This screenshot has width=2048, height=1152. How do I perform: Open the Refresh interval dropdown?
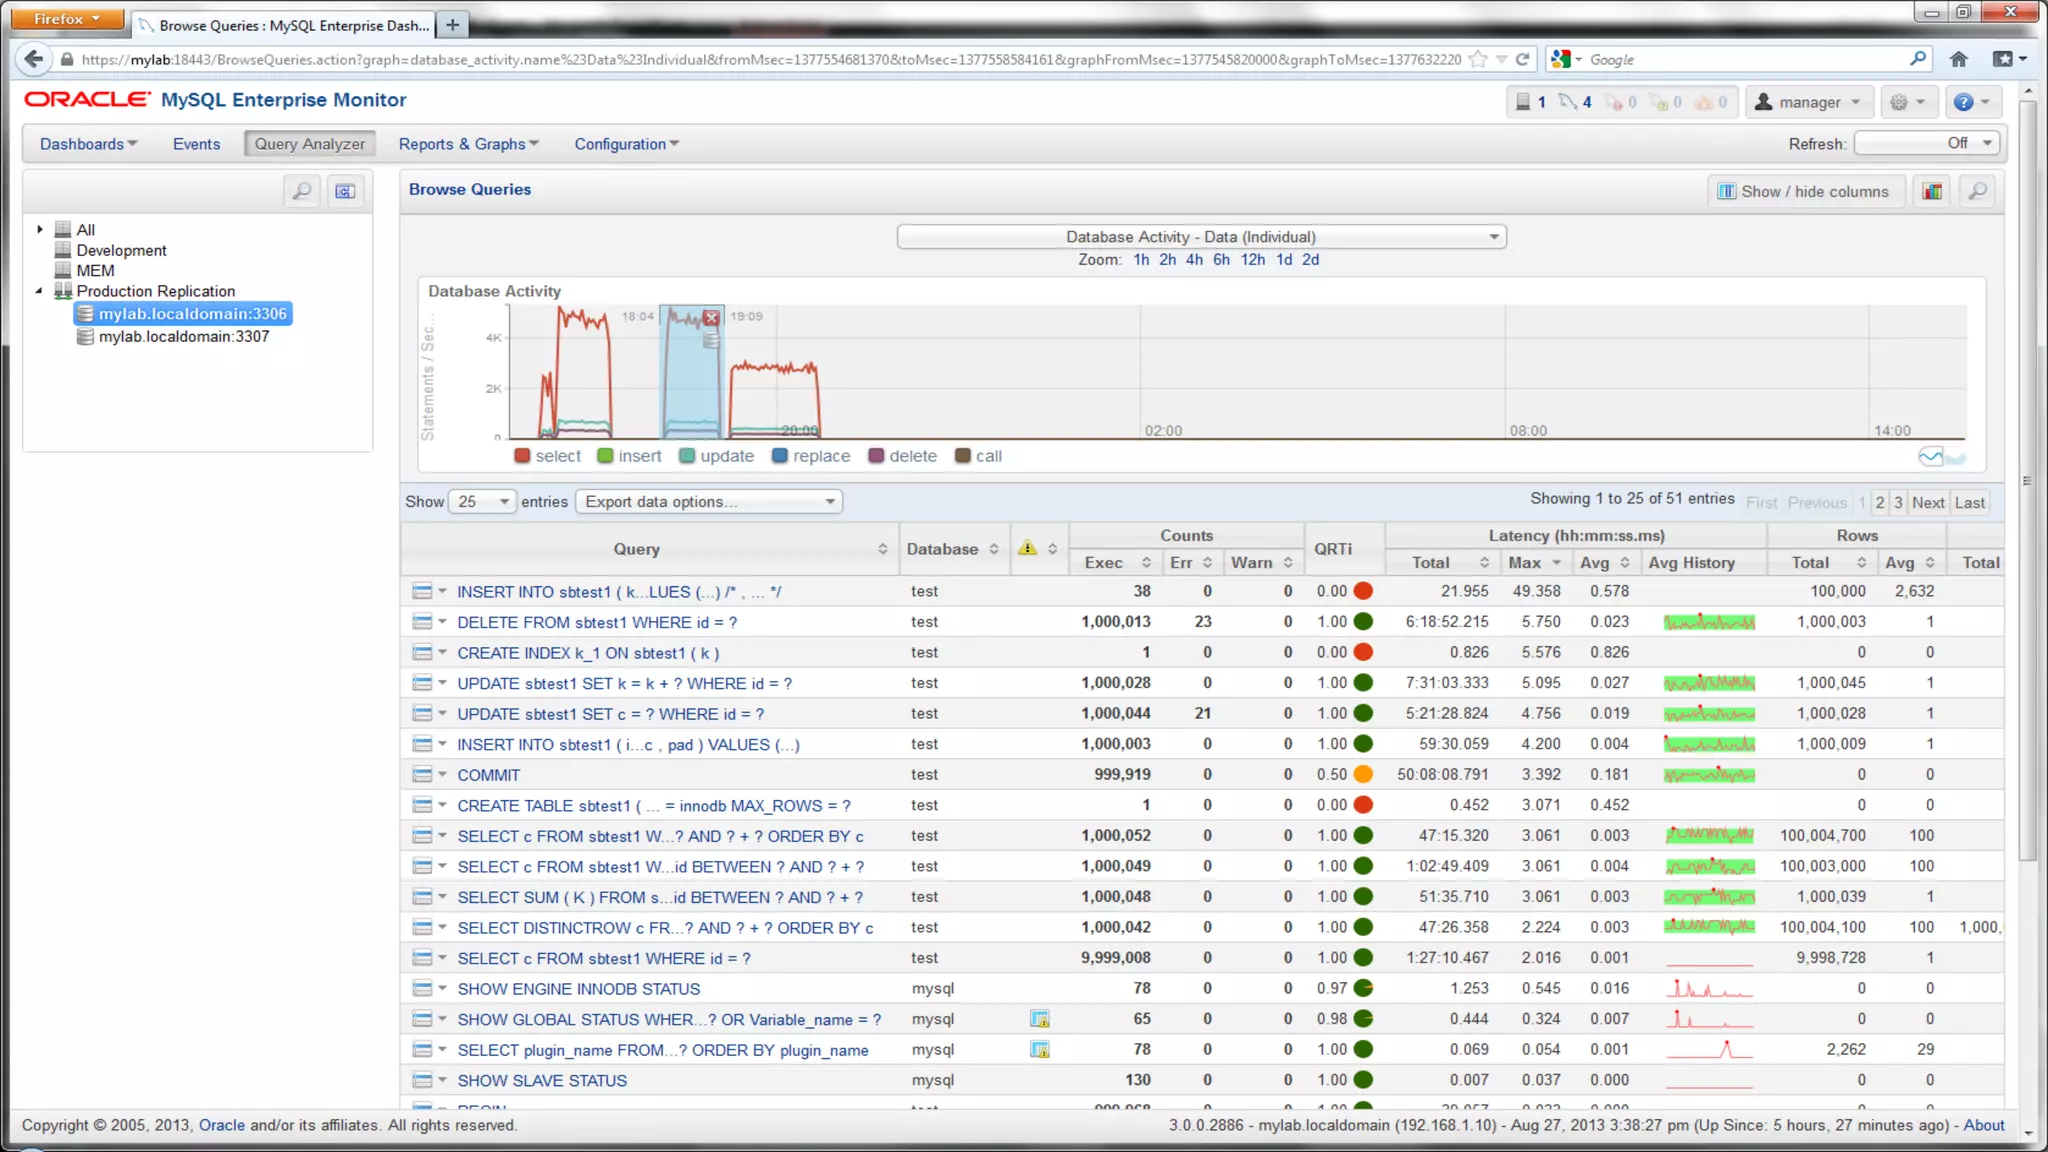(x=1927, y=144)
